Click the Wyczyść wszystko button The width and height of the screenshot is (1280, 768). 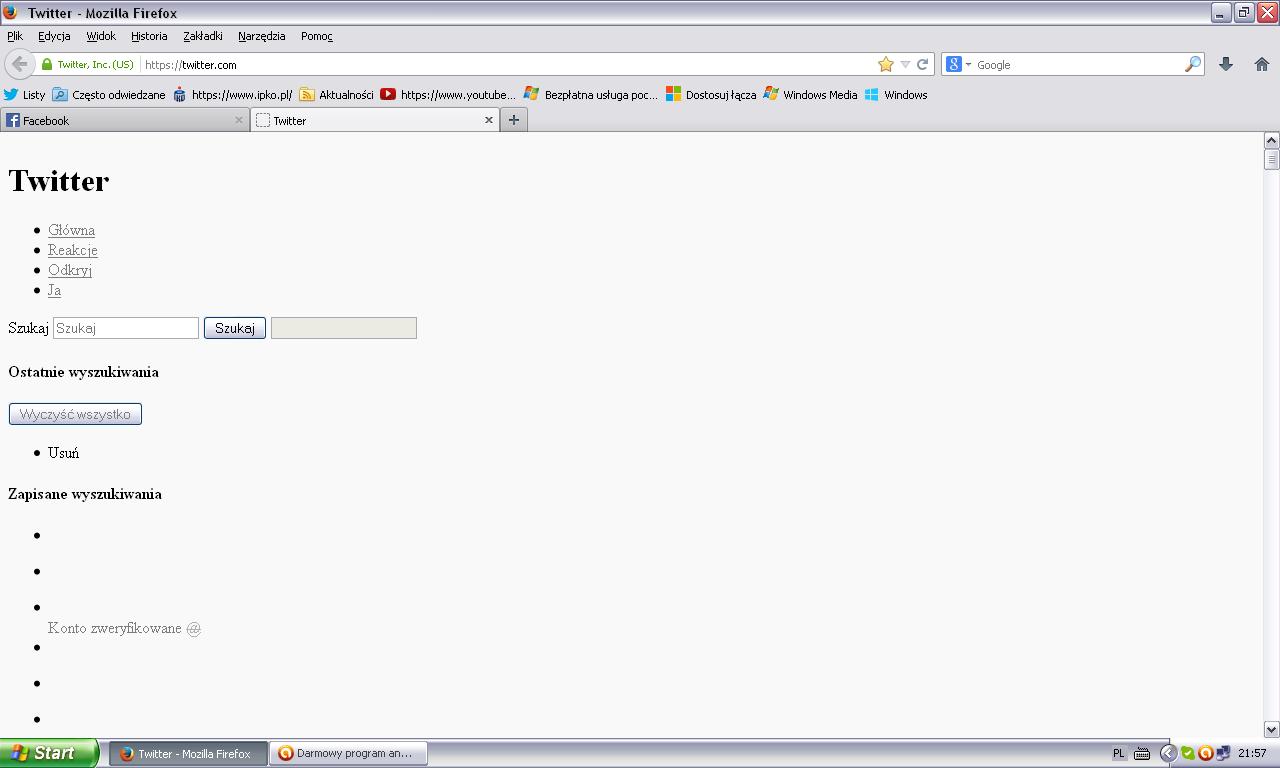click(75, 414)
